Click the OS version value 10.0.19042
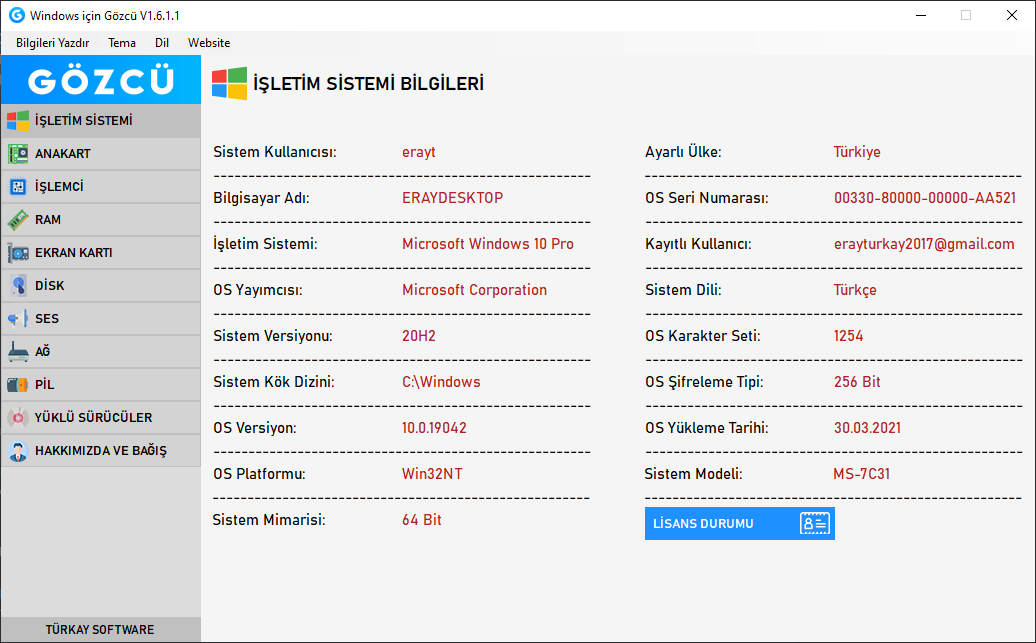Screen dimensions: 1036x643 coord(434,428)
